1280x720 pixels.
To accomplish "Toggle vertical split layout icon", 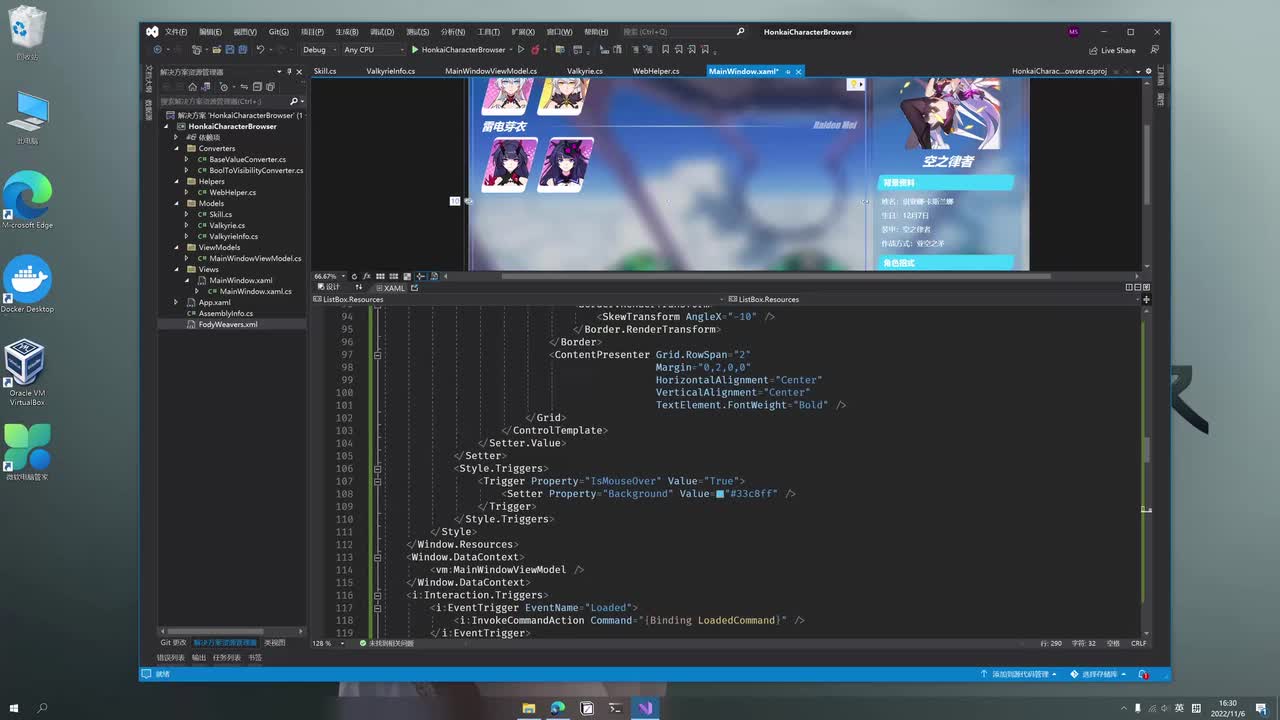I will 1129,288.
